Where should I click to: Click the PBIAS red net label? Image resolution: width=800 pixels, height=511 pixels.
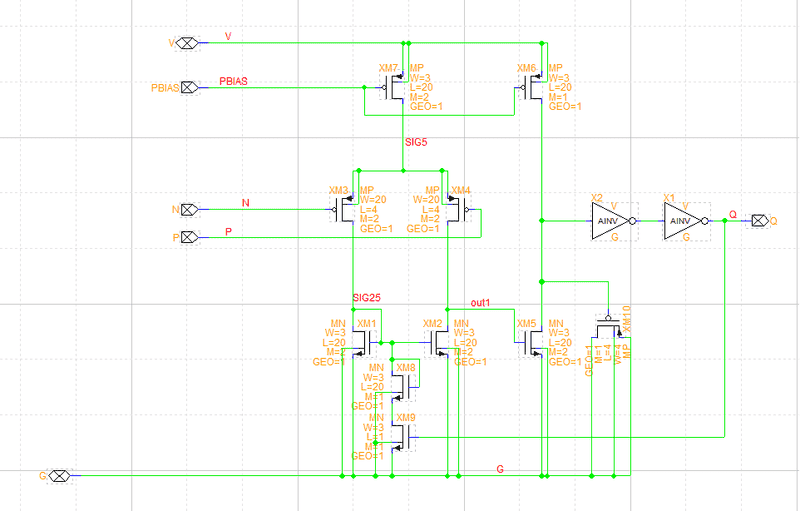233,82
